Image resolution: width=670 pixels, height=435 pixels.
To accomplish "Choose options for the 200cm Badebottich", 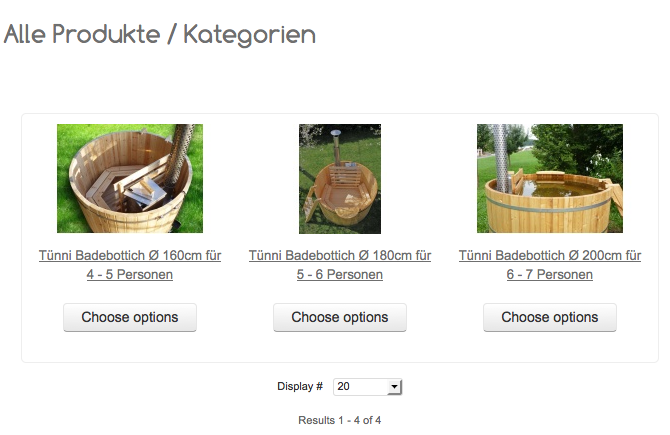I will tap(550, 318).
